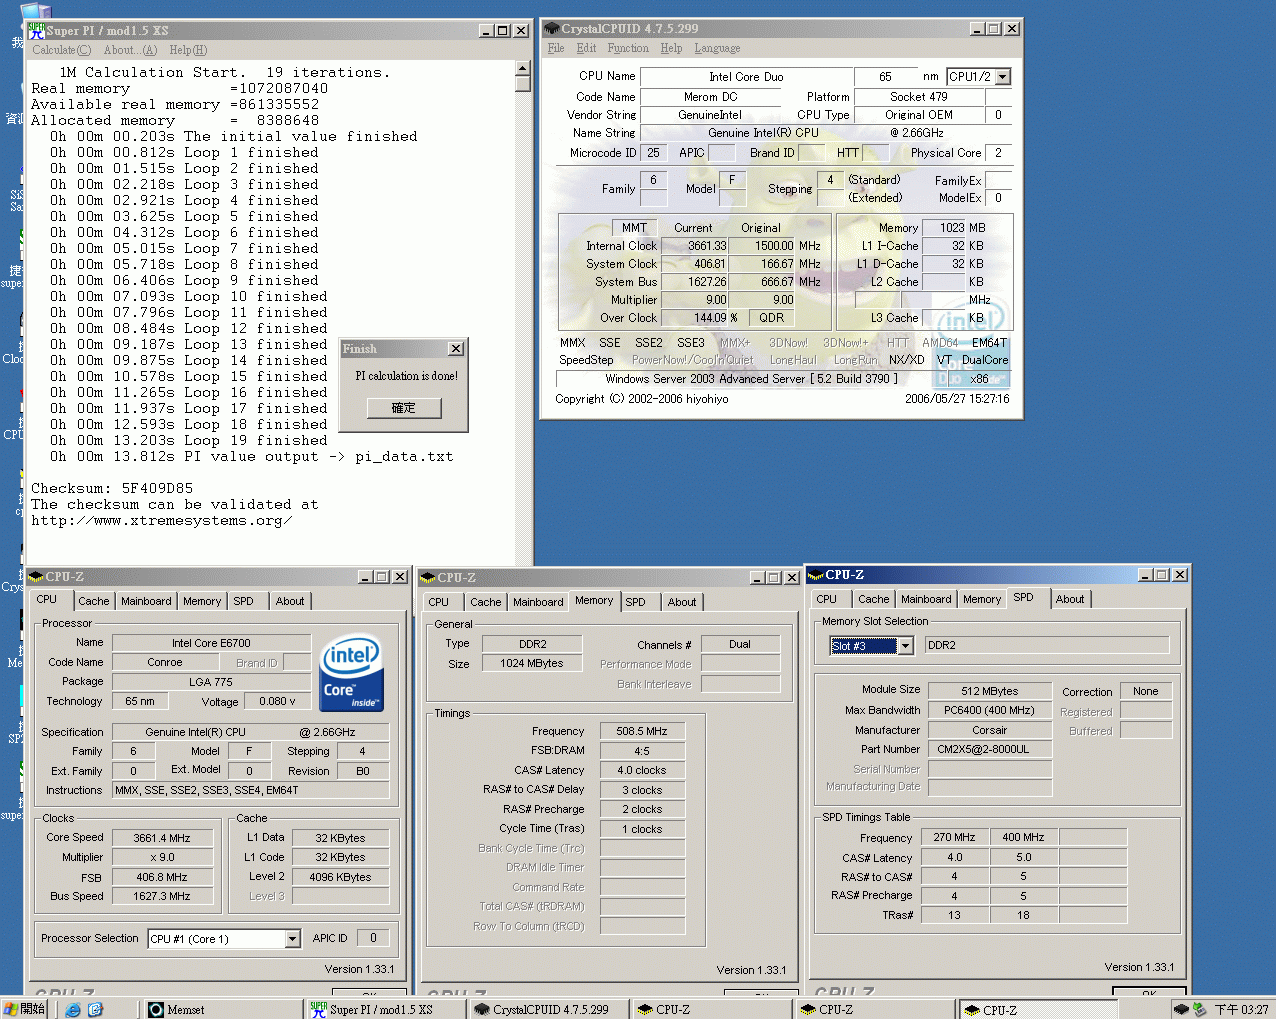The image size is (1276, 1019).
Task: Open the Function menu in CrystalCPUID
Action: [x=628, y=48]
